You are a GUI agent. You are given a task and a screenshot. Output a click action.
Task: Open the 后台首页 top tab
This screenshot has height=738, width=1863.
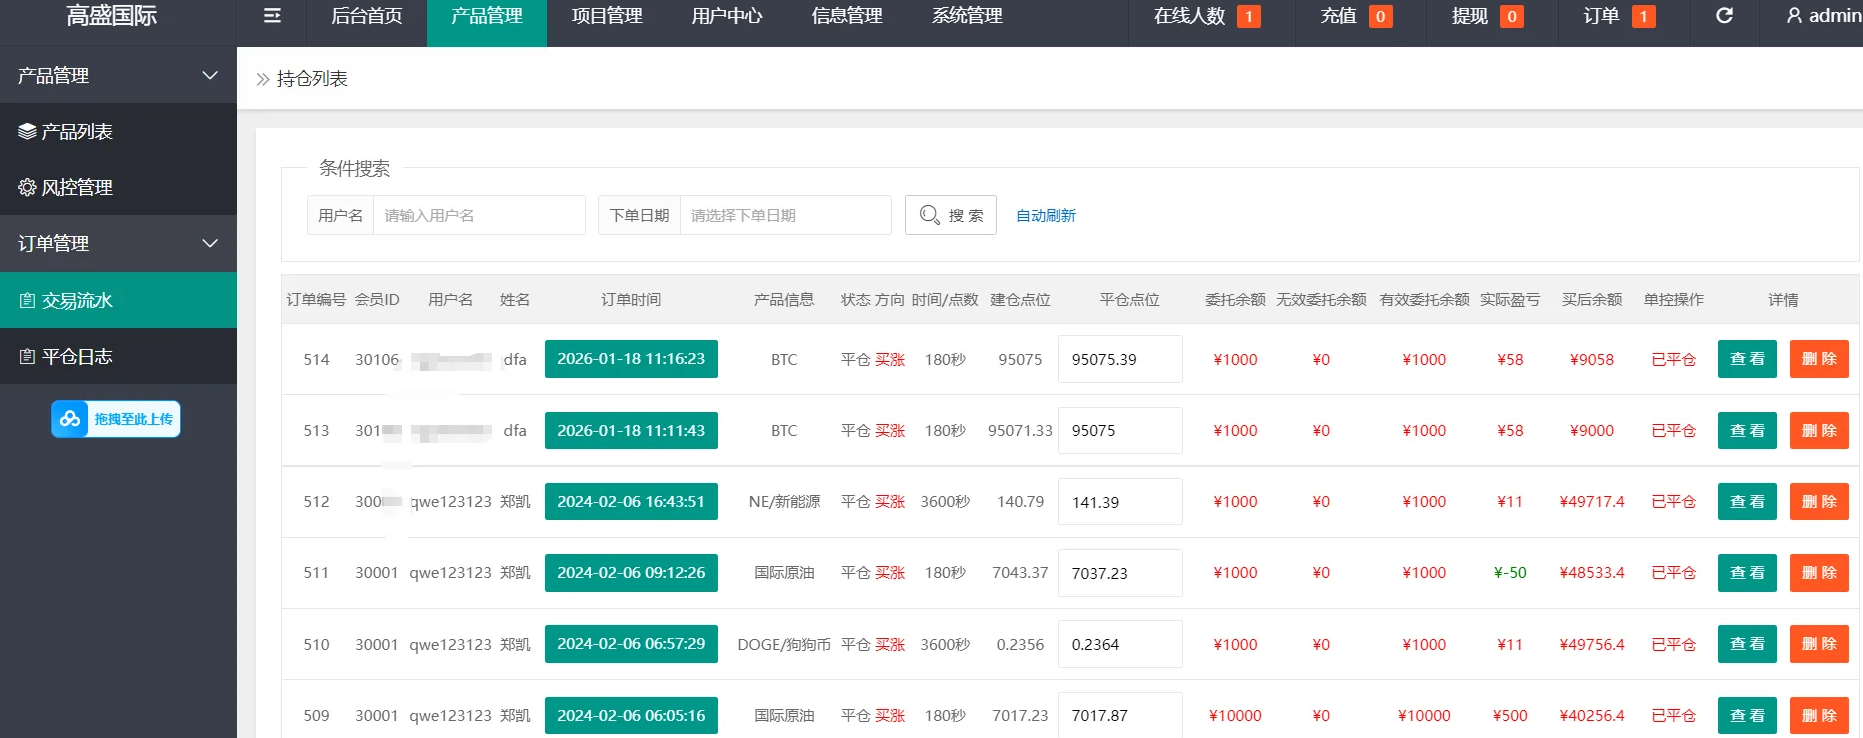[x=367, y=16]
